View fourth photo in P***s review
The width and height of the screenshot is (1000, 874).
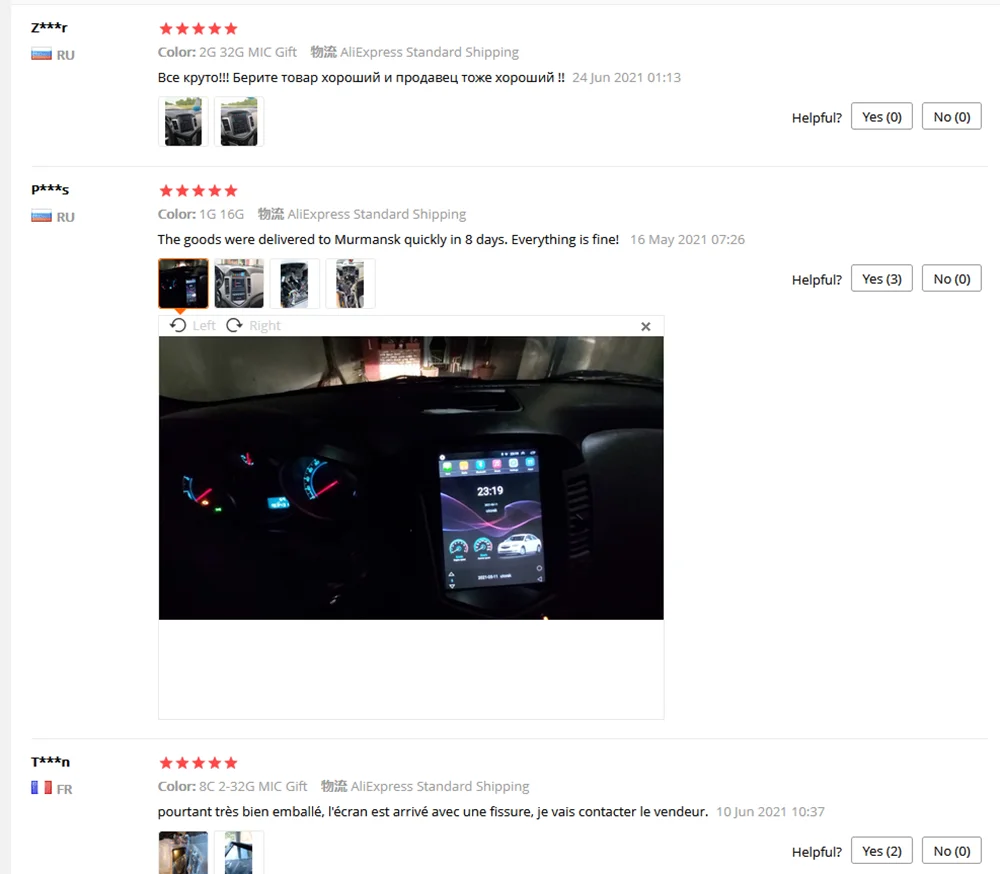[350, 284]
